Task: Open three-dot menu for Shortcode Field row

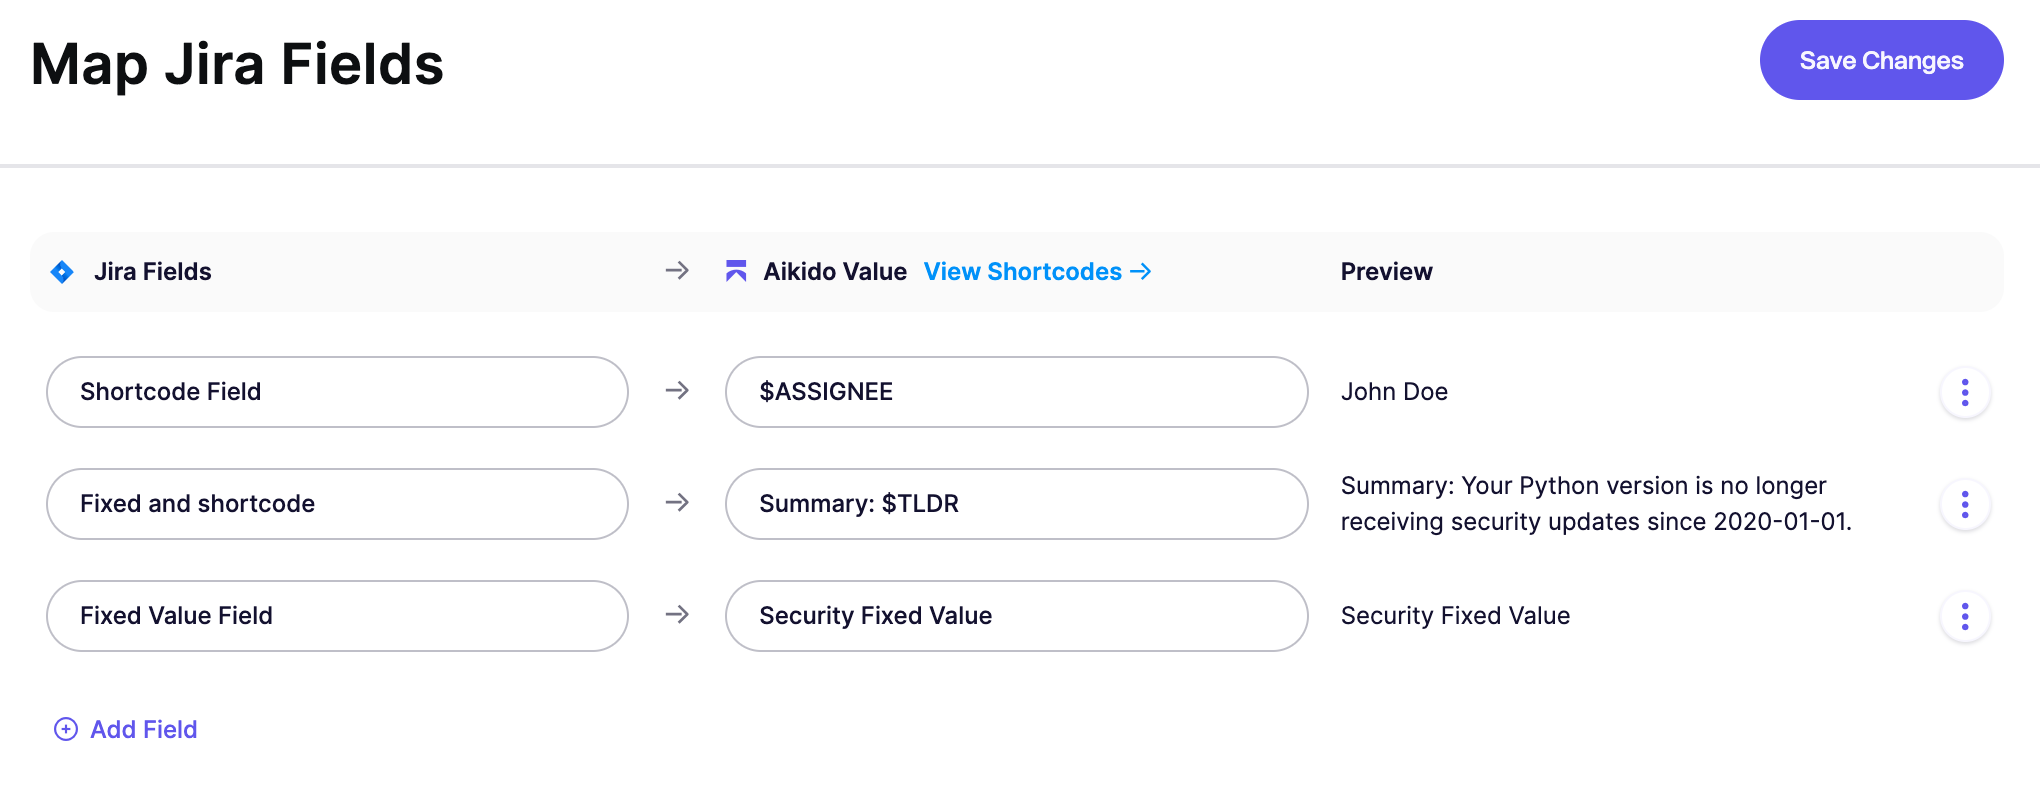Action: pos(1964,392)
